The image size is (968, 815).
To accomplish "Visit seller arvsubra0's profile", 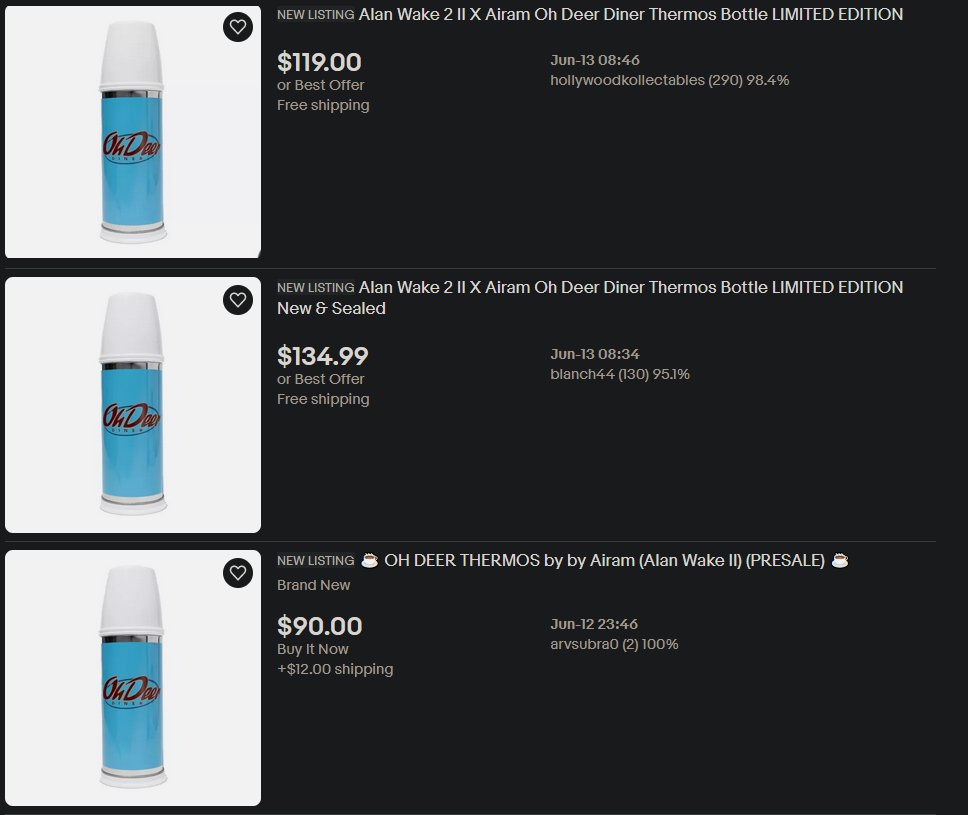I will tap(592, 644).
